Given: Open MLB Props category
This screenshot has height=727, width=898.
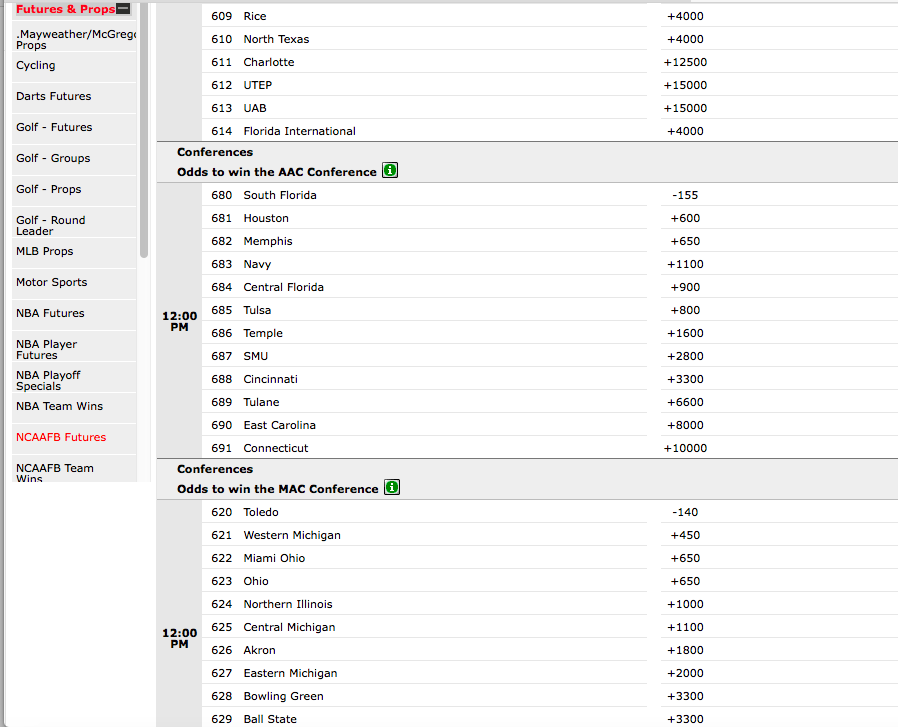Looking at the screenshot, I should pos(74,251).
